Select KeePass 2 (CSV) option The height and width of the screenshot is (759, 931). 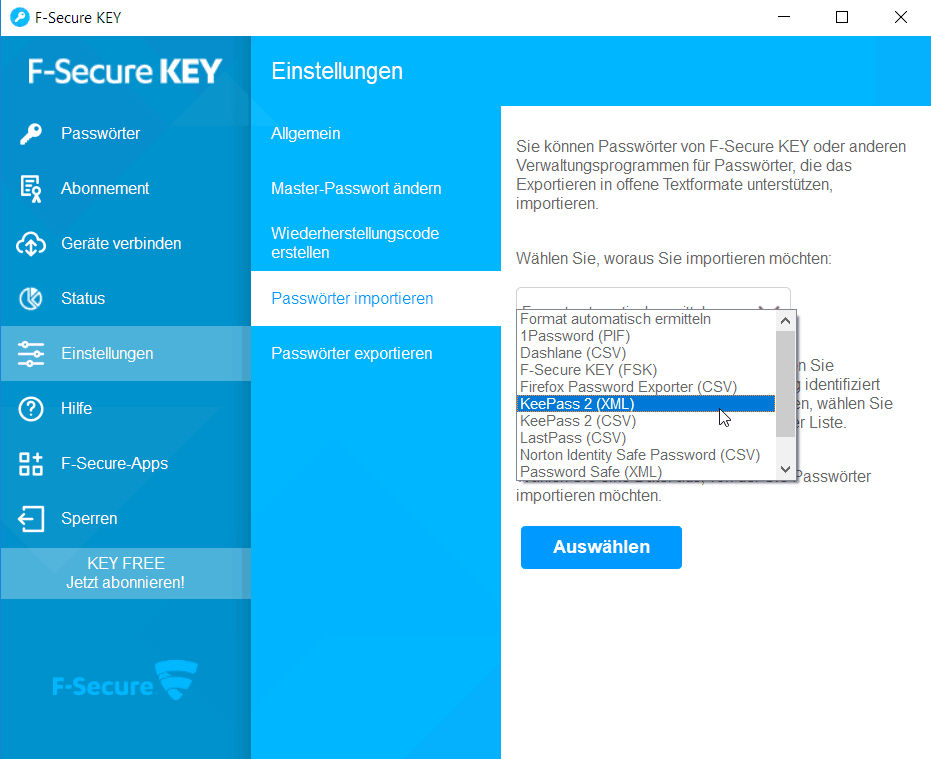pos(646,421)
